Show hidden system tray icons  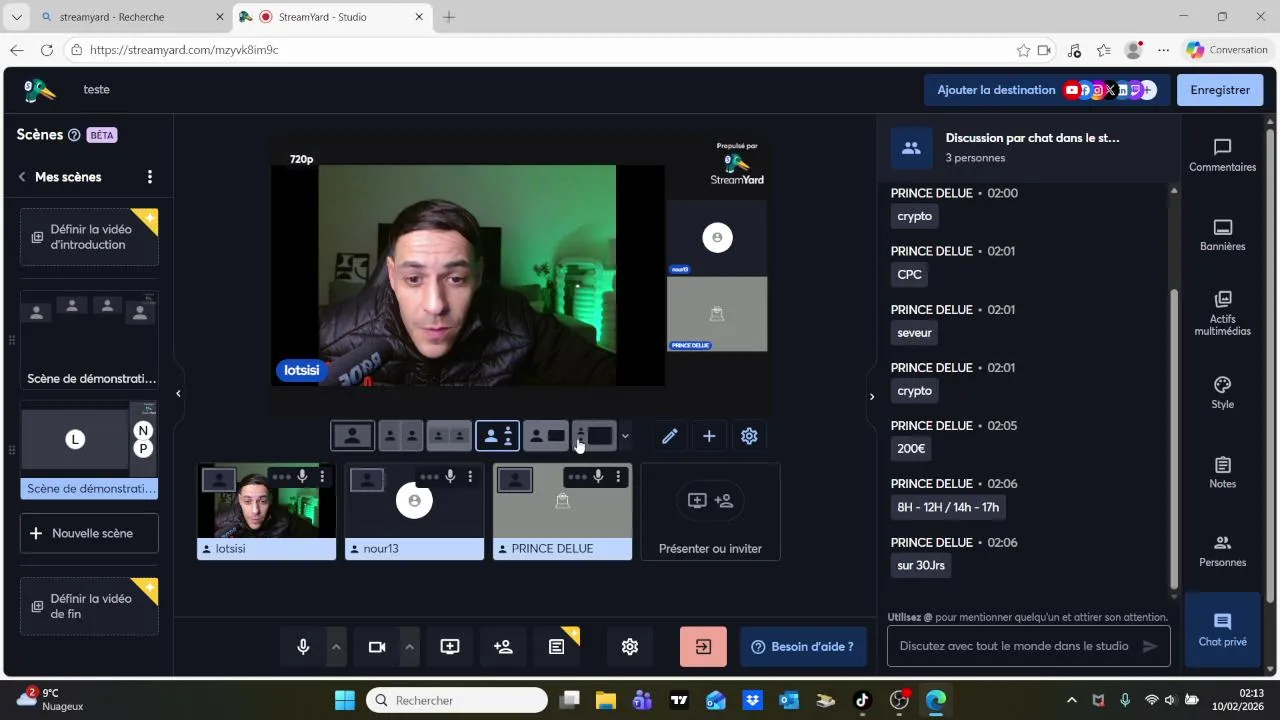coord(1072,700)
